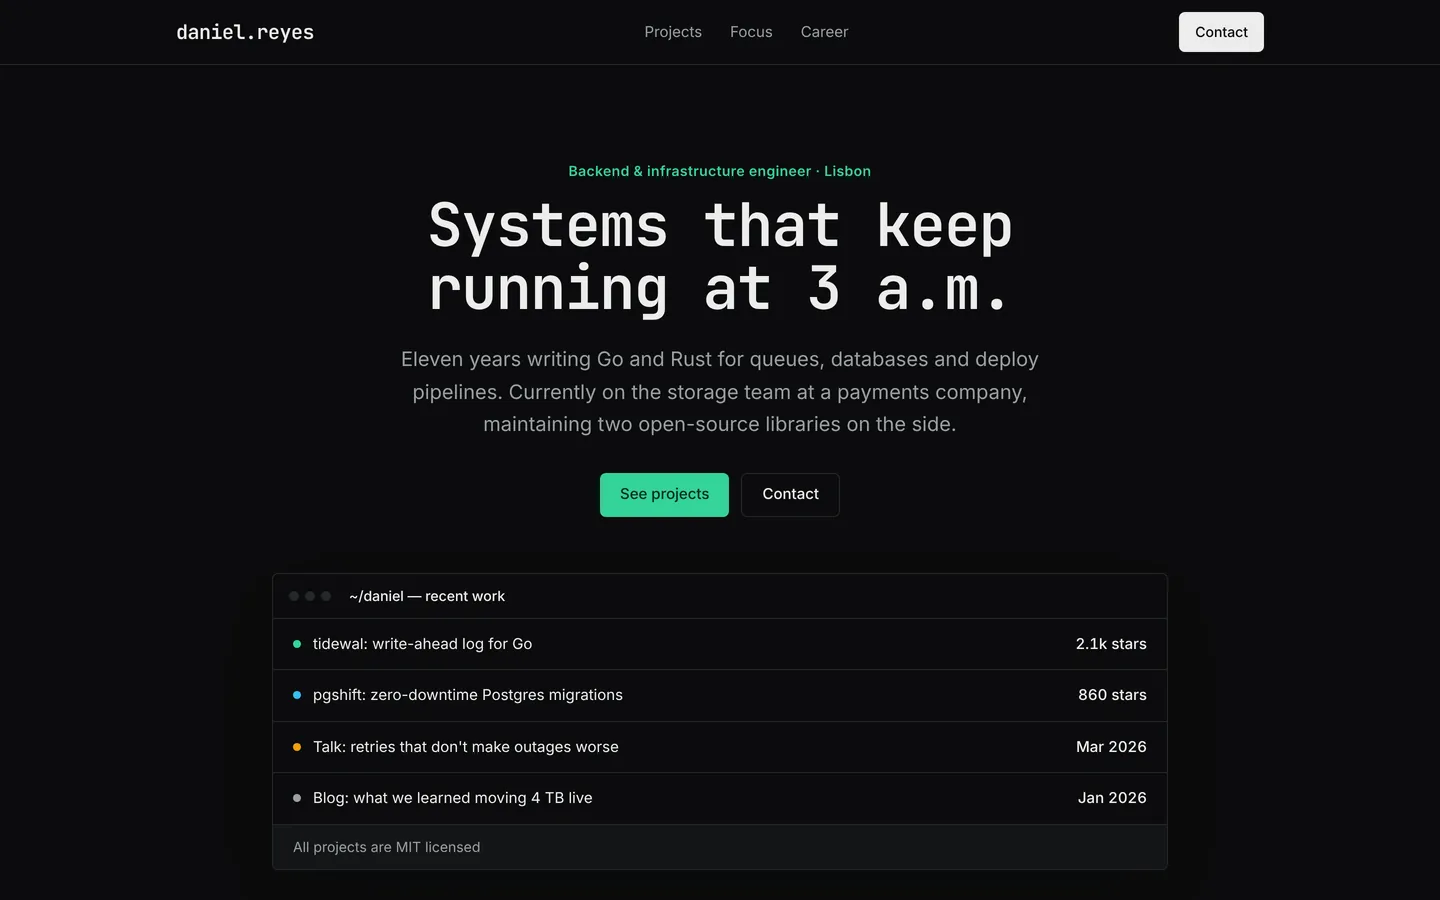Click the All projects are MIT licensed note
This screenshot has width=1440, height=900.
tap(387, 847)
